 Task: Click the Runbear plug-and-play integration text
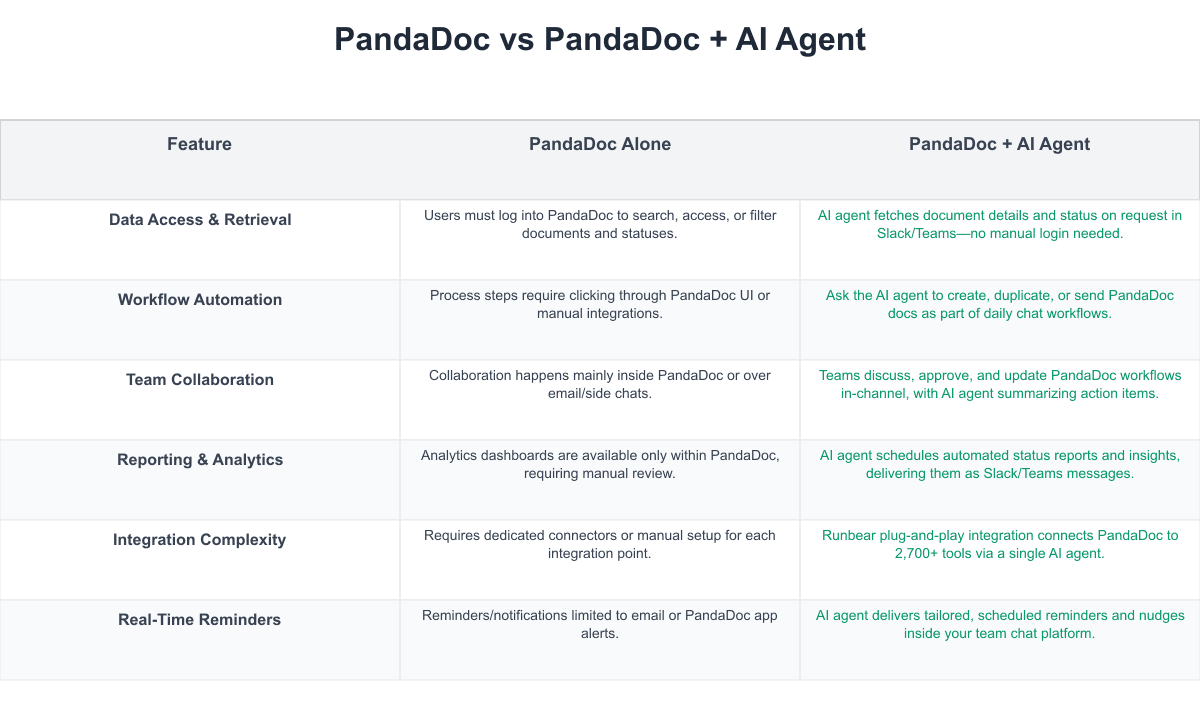pyautogui.click(x=999, y=544)
